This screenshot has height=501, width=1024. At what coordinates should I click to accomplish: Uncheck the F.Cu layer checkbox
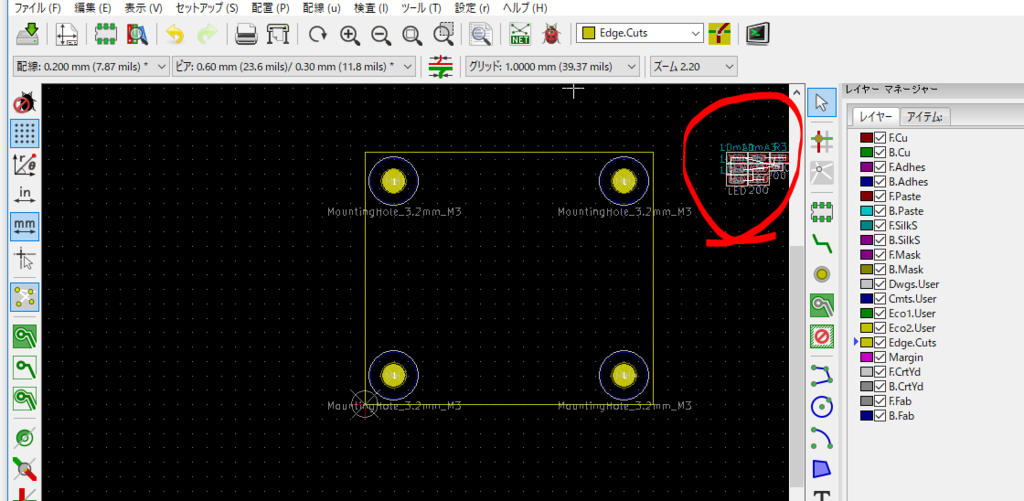tap(880, 138)
